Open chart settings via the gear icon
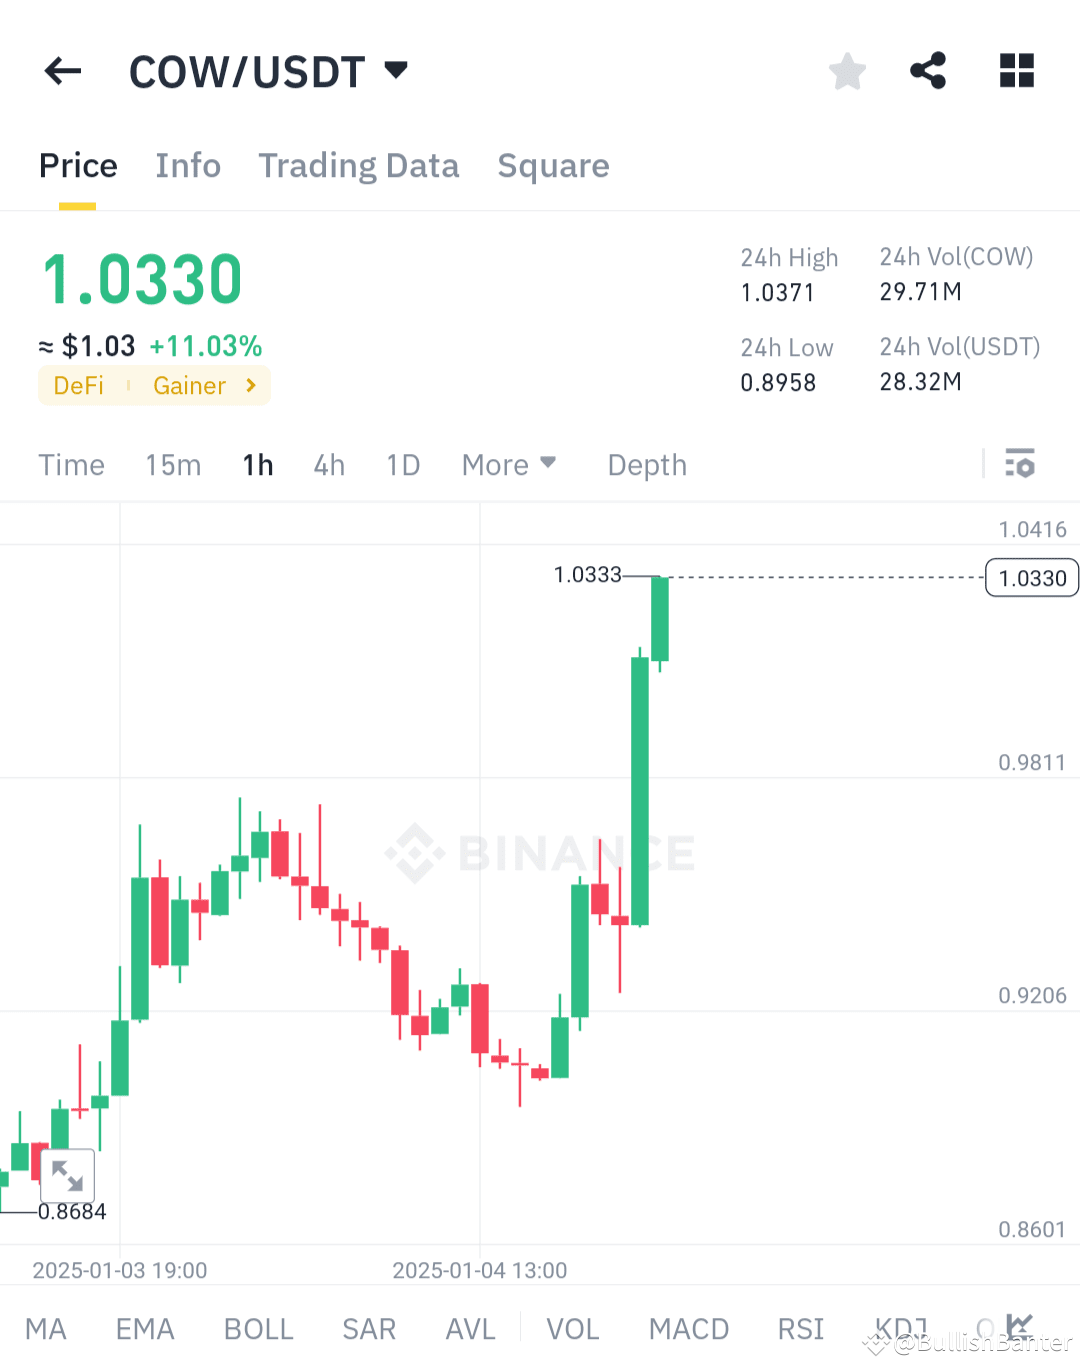1080x1365 pixels. tap(1020, 464)
